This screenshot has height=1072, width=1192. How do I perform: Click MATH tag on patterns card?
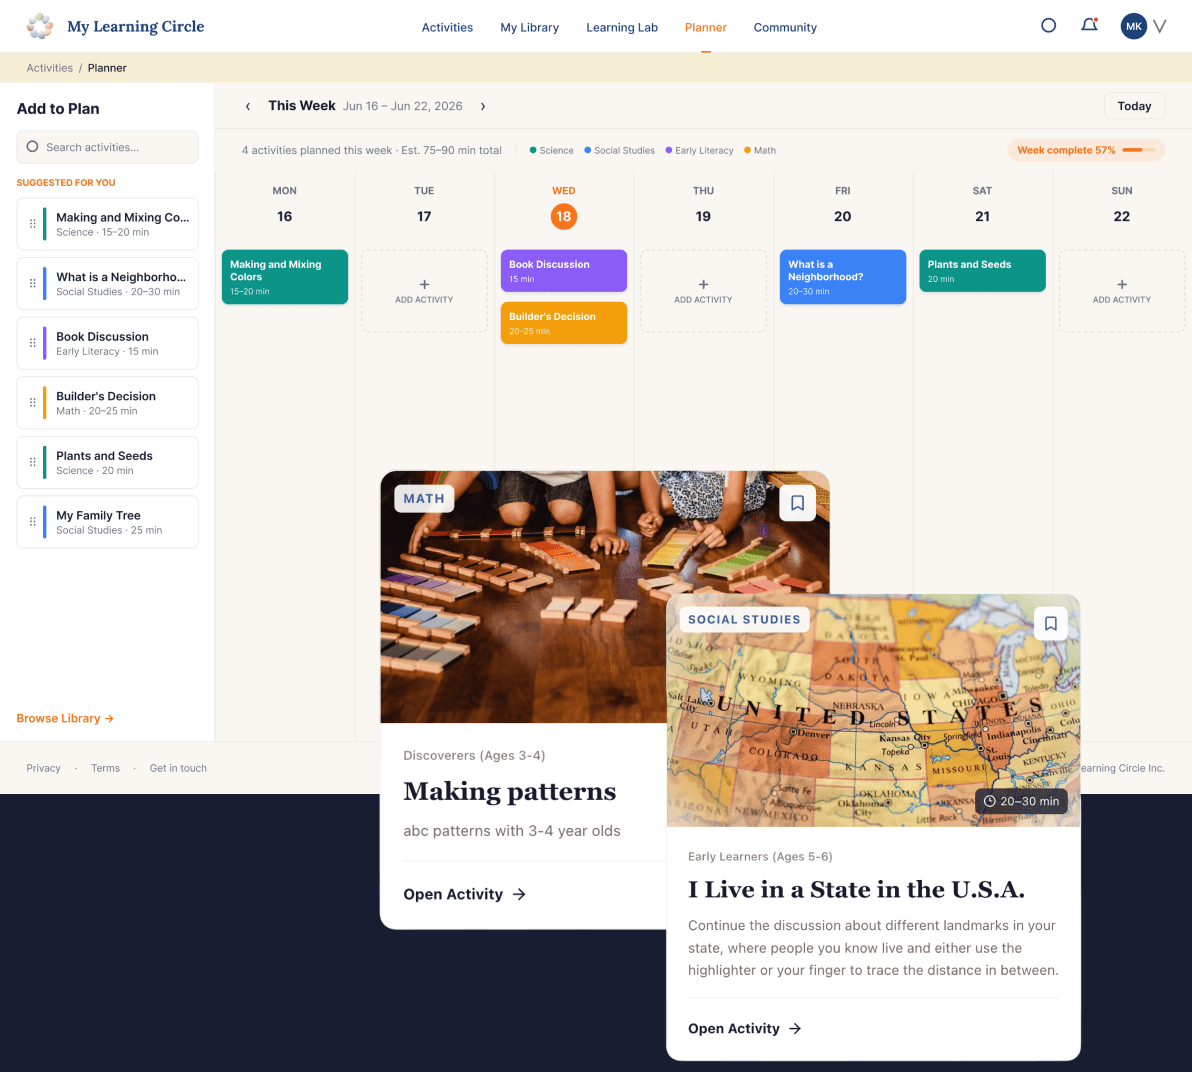pos(424,499)
